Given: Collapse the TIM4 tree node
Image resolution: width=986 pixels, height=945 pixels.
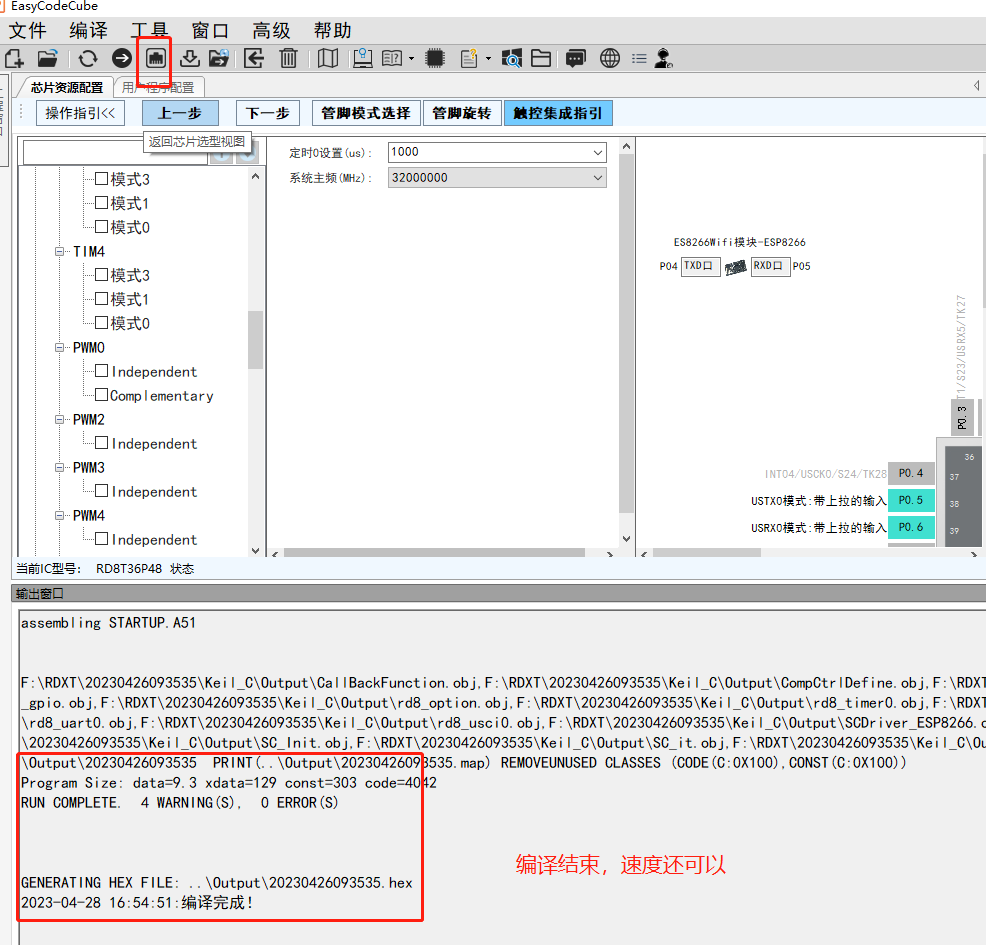Looking at the screenshot, I should pyautogui.click(x=59, y=251).
